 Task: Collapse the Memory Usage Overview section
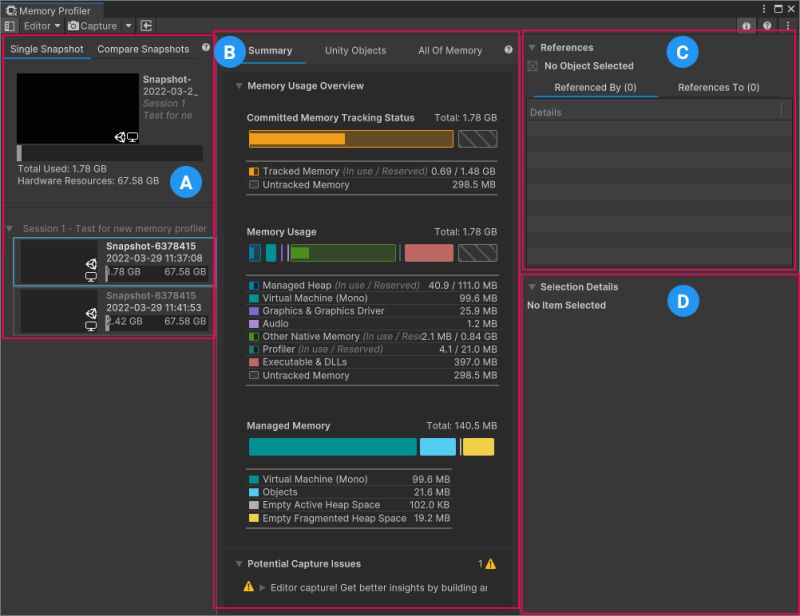click(x=239, y=86)
